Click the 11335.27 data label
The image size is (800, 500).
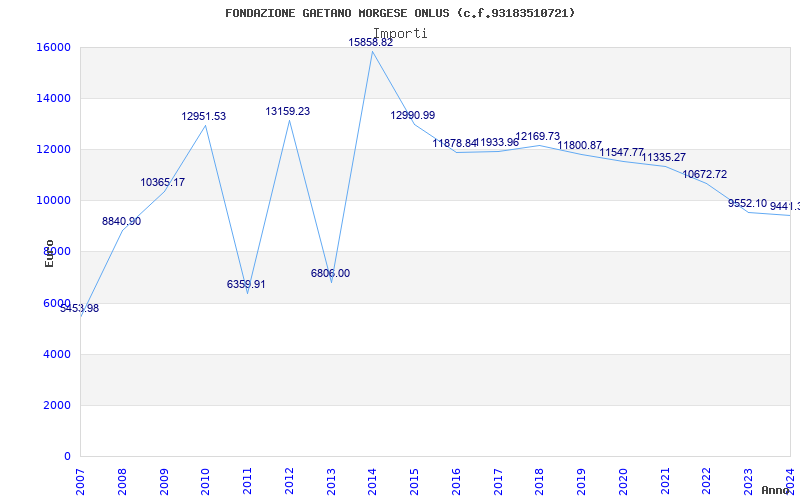(x=664, y=157)
